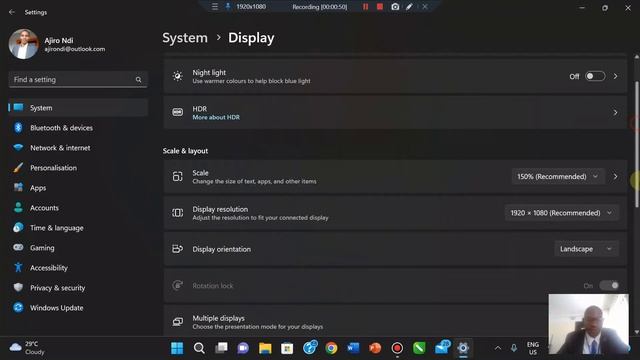
Task: Open Personalisation settings
Action: pyautogui.click(x=78, y=168)
